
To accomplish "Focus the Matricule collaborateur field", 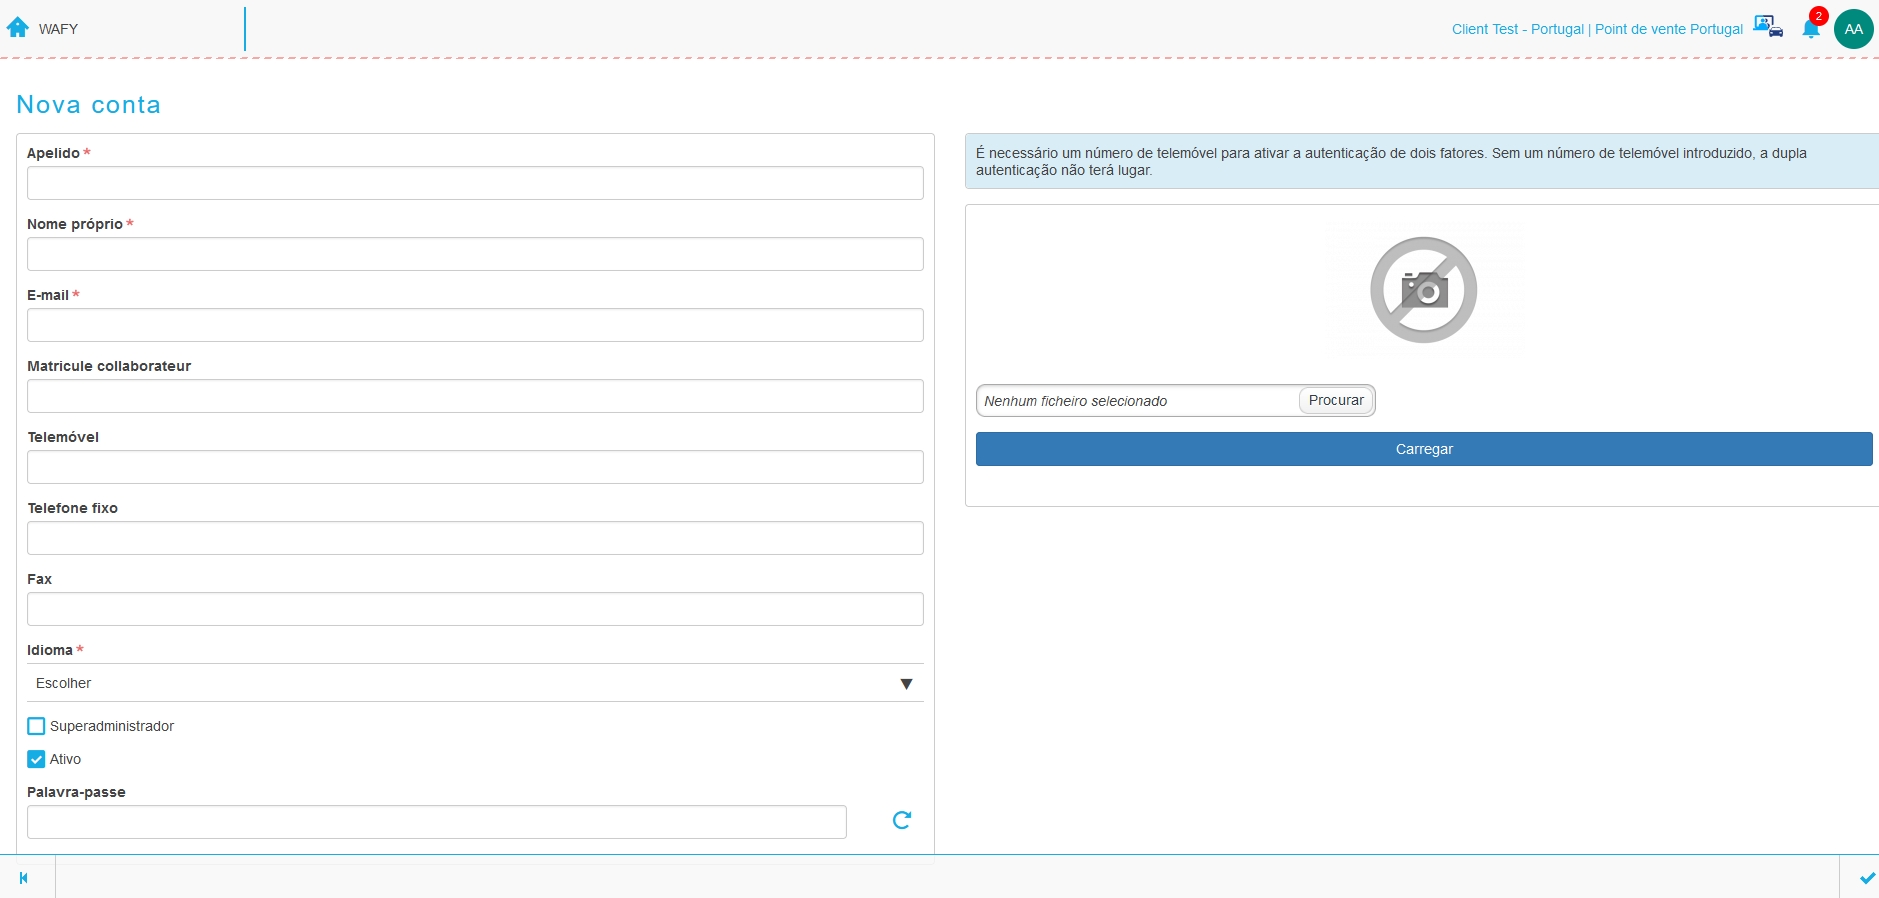I will click(475, 396).
